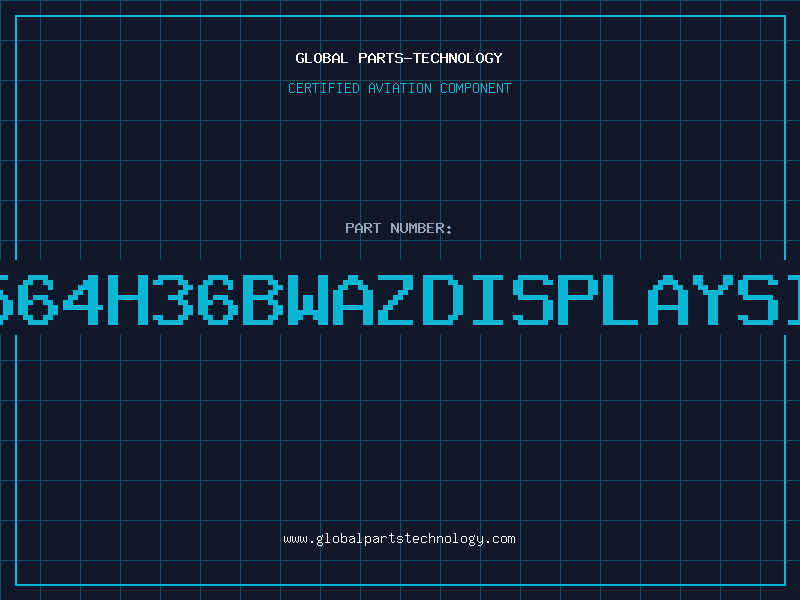Select the letter H in the part number
This screenshot has width=800, height=600.
coord(126,300)
